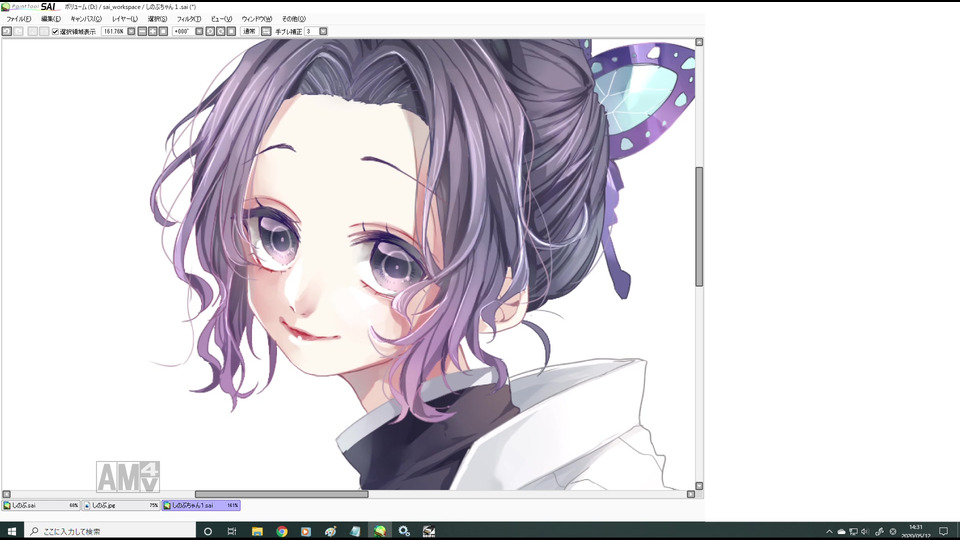Click the redo arrow icon in toolbar
The image size is (960, 540).
pyautogui.click(x=18, y=31)
